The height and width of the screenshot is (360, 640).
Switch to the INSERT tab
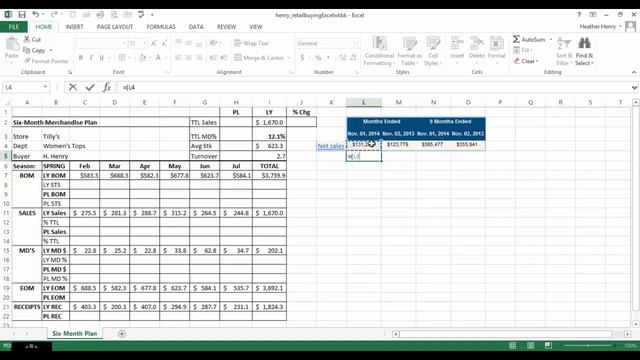coord(74,27)
